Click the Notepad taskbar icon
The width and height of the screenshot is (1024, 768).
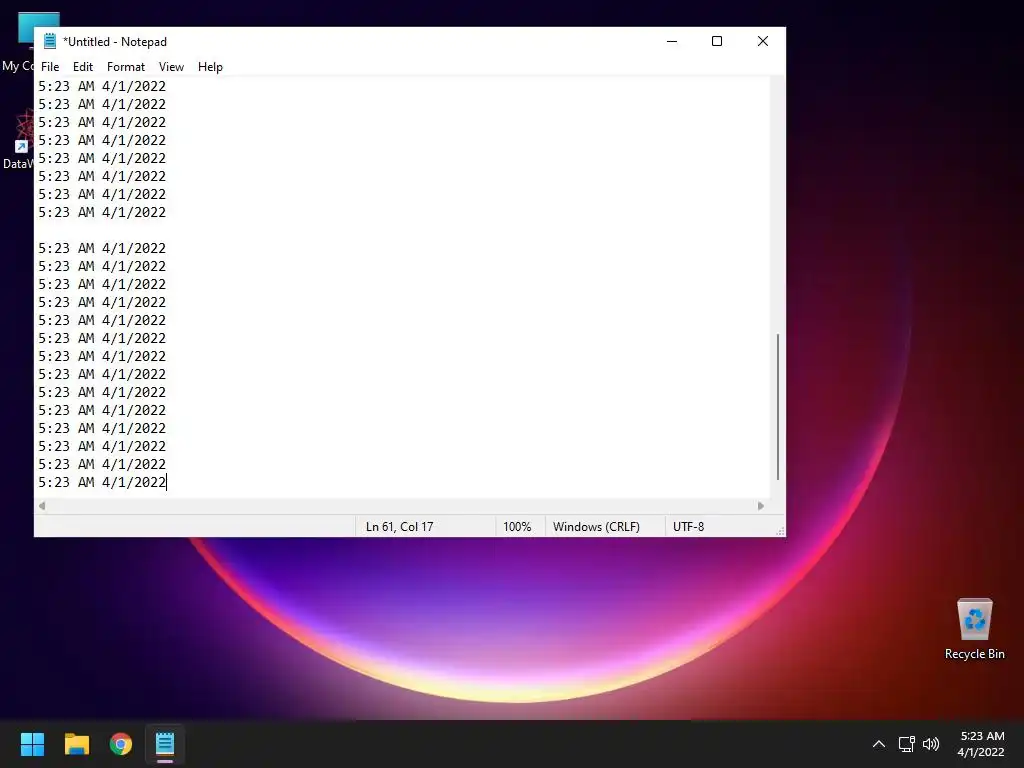coord(165,744)
